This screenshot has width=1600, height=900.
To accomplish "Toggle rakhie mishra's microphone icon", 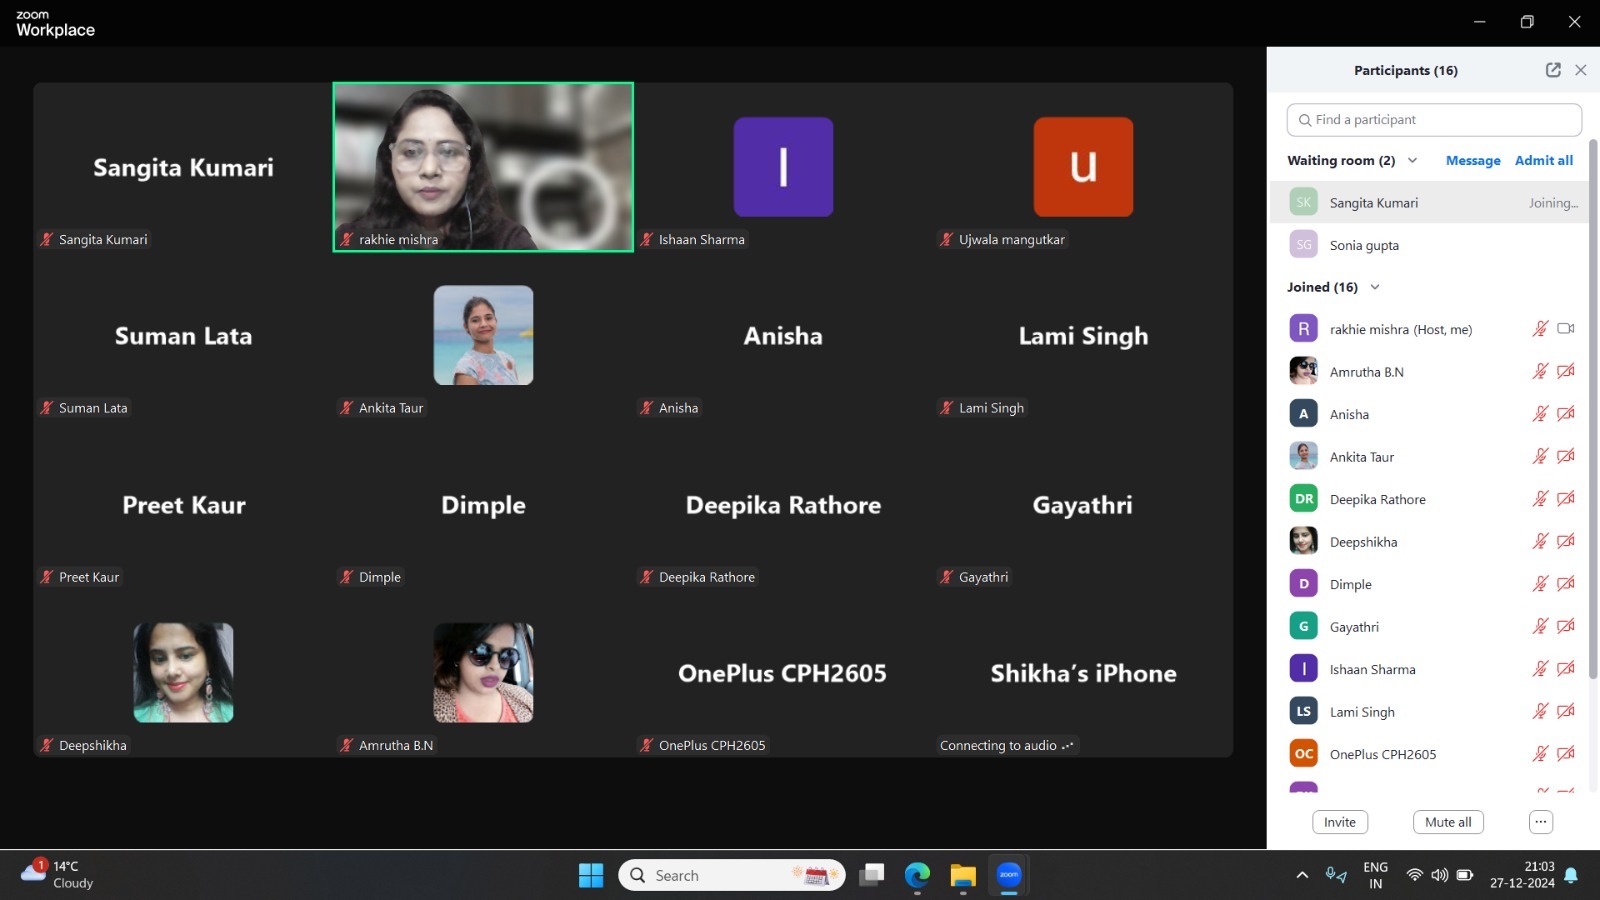I will click(1540, 329).
